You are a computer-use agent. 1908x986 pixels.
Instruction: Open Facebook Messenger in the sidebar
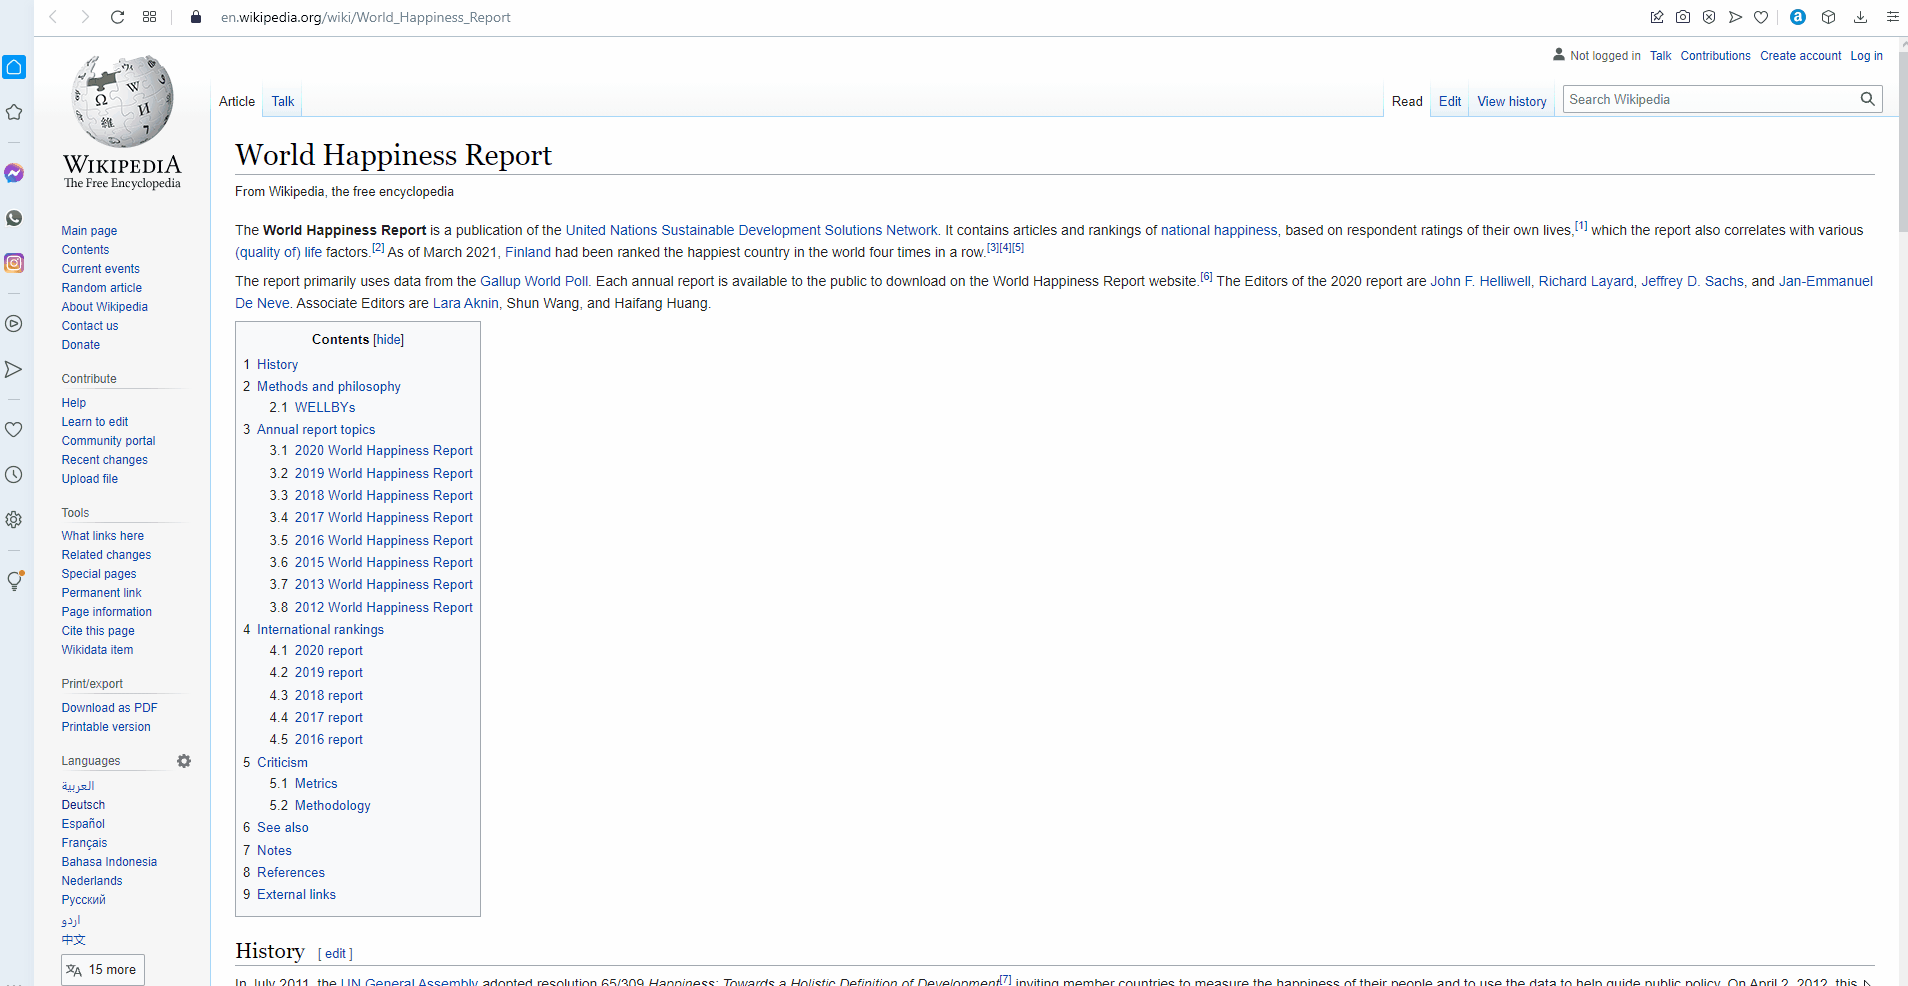(x=14, y=173)
